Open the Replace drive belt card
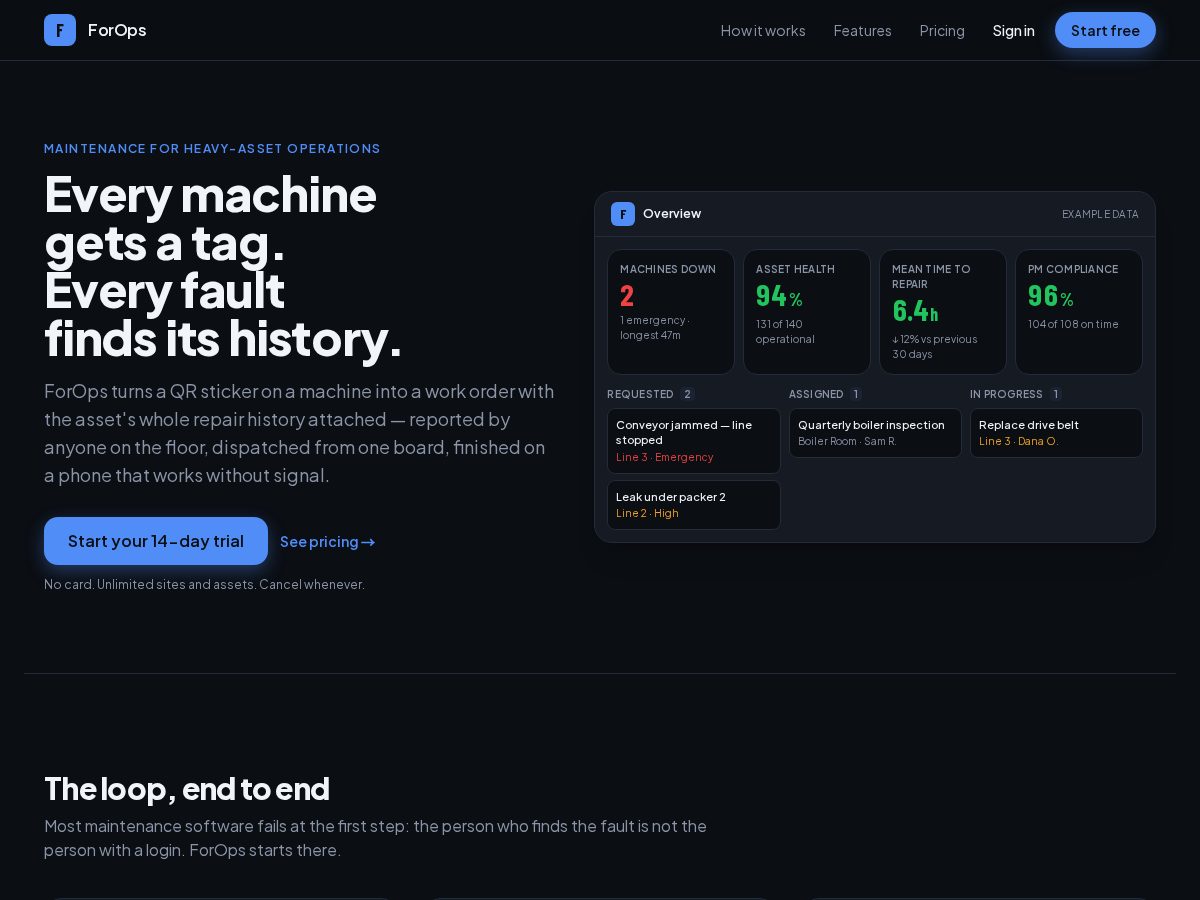Screen dimensions: 1200x900 1056,433
